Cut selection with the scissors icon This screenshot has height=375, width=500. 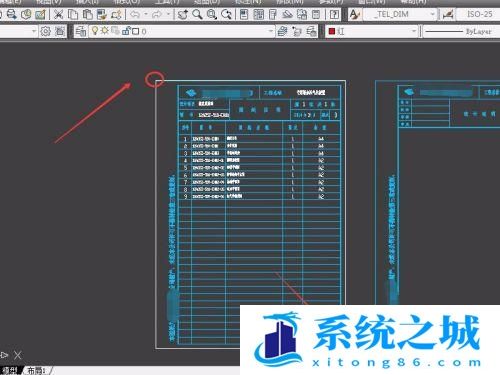coord(58,14)
